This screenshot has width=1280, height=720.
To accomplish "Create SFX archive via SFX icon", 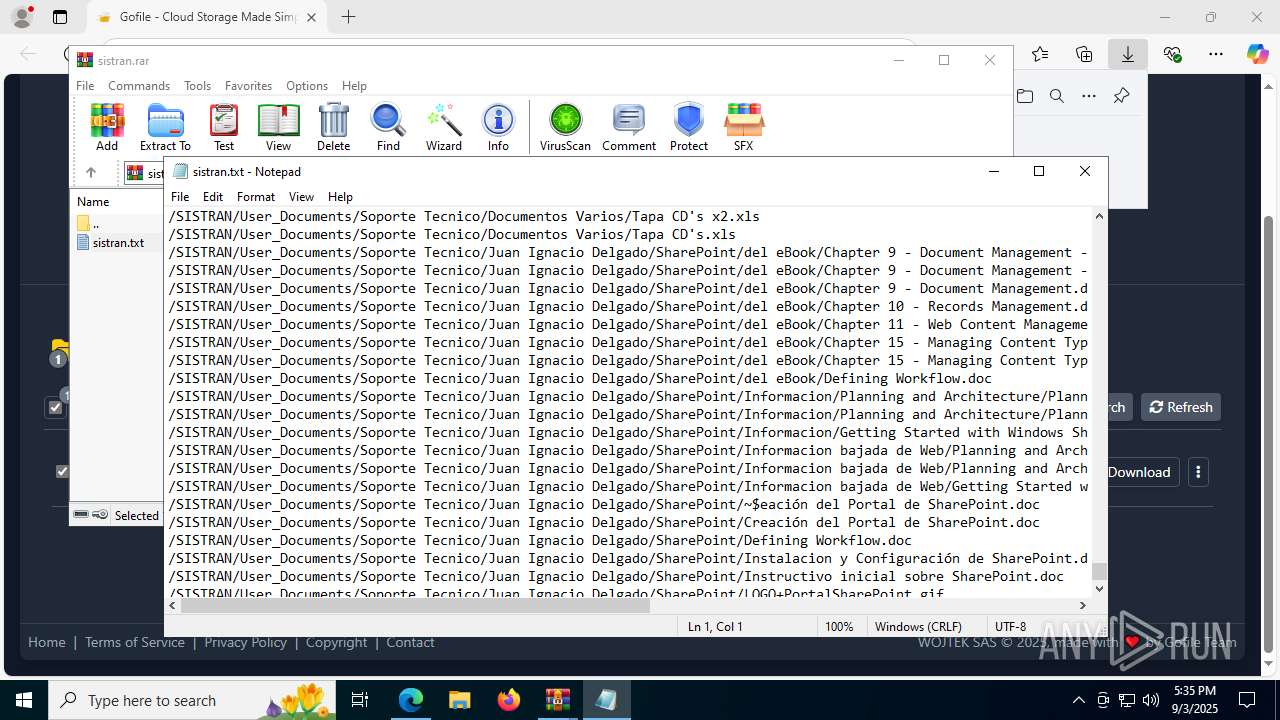I will tap(743, 127).
